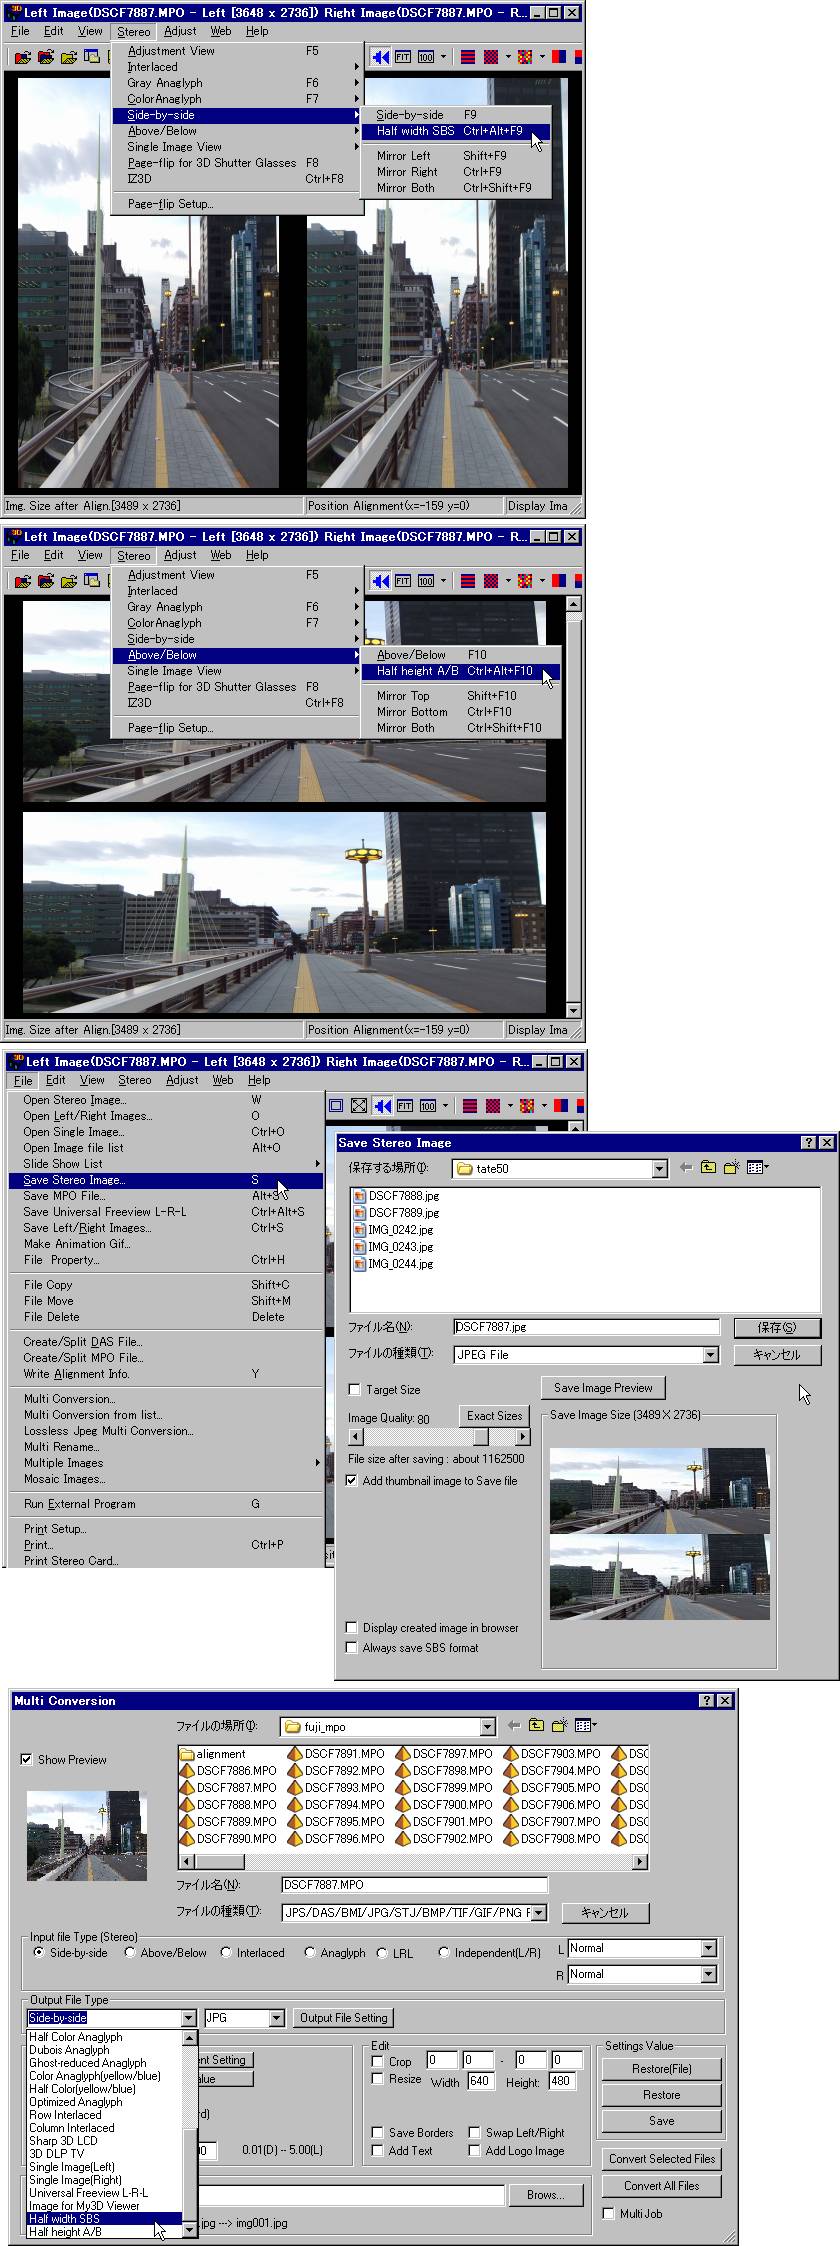The image size is (840, 2246).
Task: Open the JPG output format dropdown
Action: pyautogui.click(x=277, y=2018)
